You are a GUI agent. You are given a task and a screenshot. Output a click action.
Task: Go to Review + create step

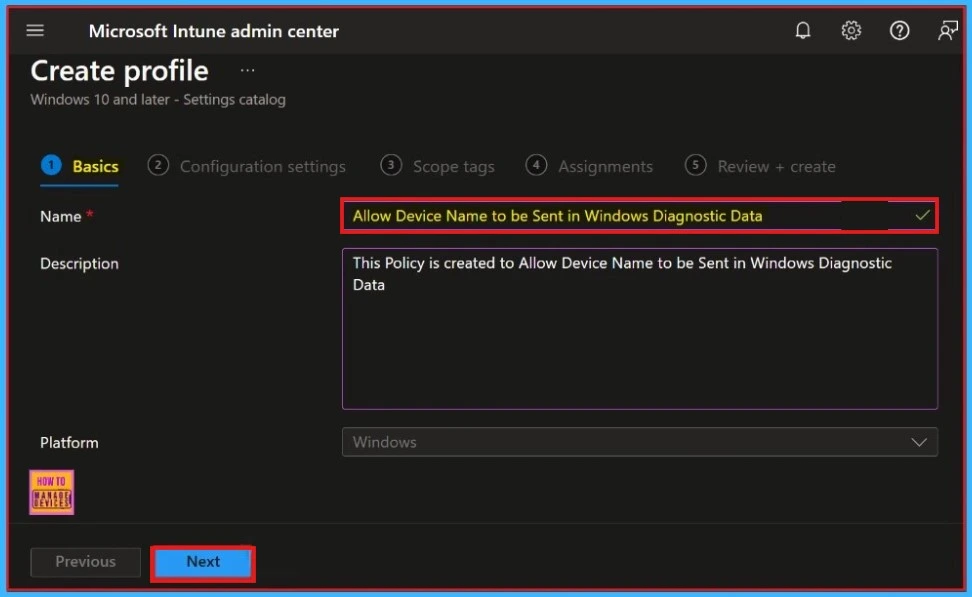click(760, 166)
